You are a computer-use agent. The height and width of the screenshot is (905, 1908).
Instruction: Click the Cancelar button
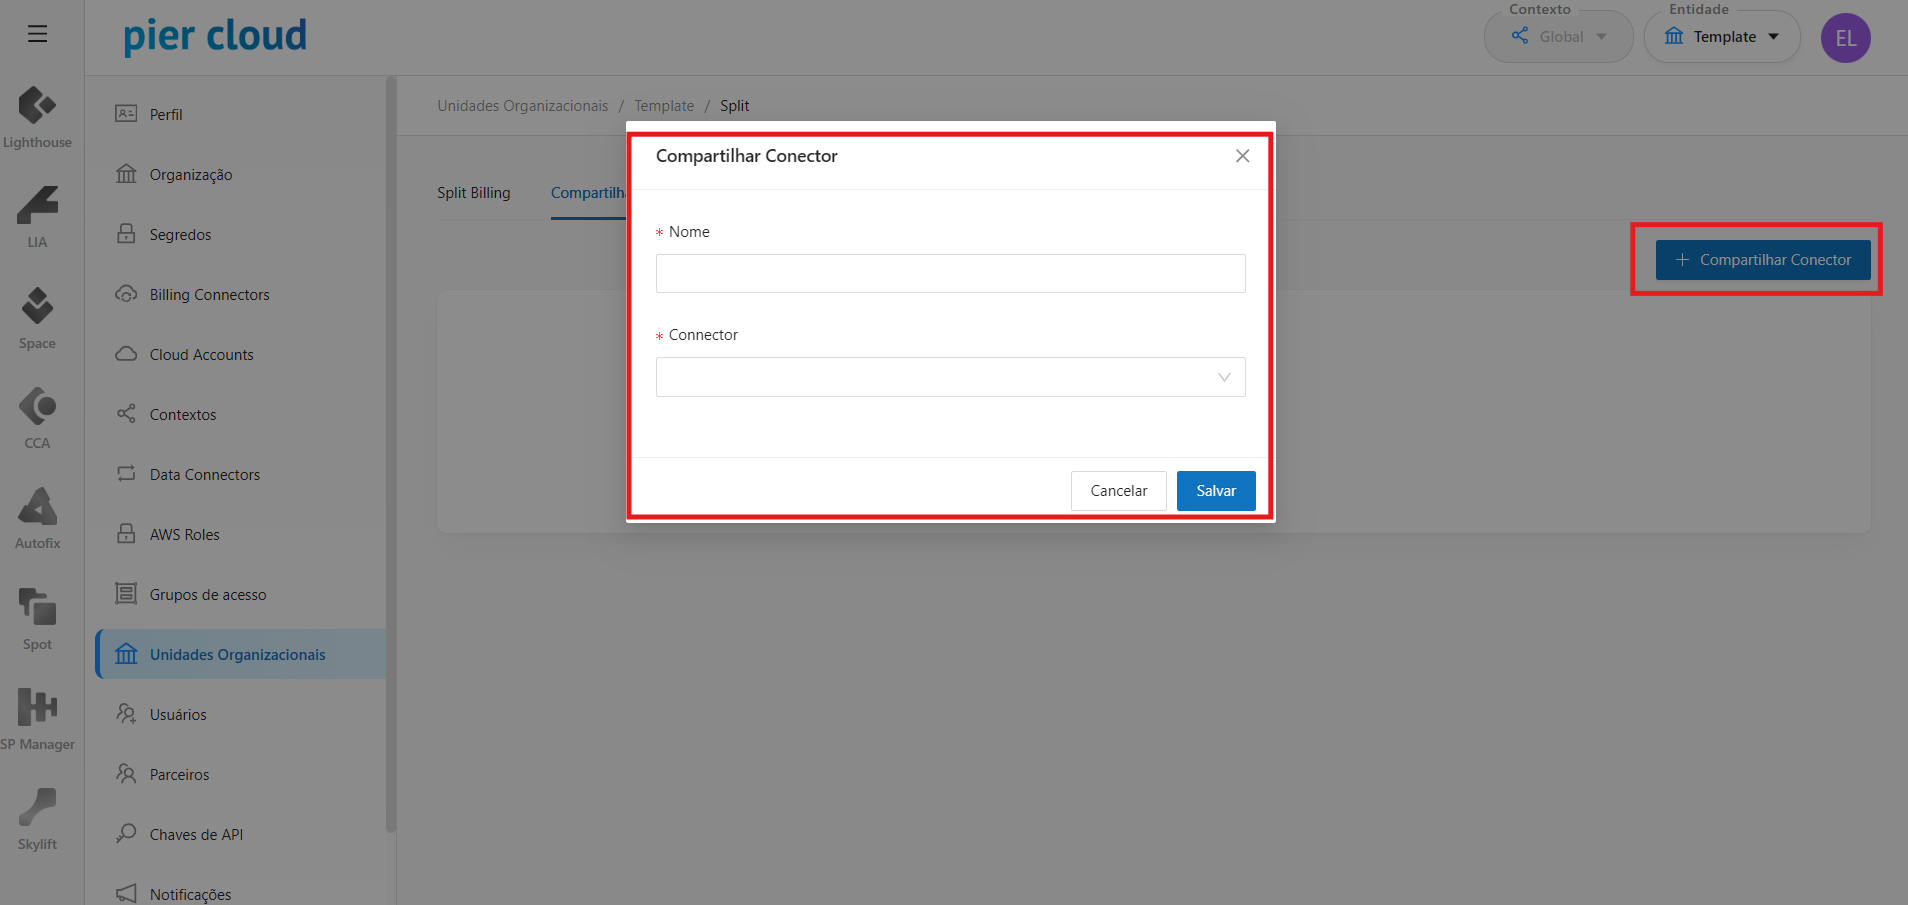pyautogui.click(x=1118, y=491)
